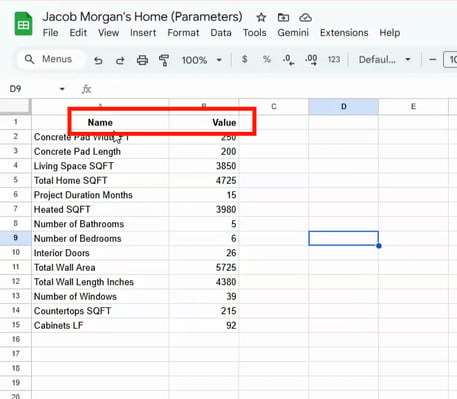457x399 pixels.
Task: Decrease decimal places
Action: click(288, 60)
